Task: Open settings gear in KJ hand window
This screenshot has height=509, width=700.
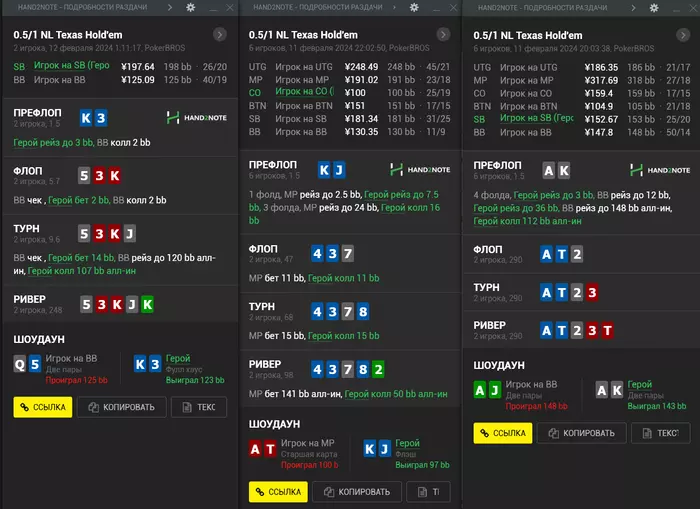Action: (414, 7)
